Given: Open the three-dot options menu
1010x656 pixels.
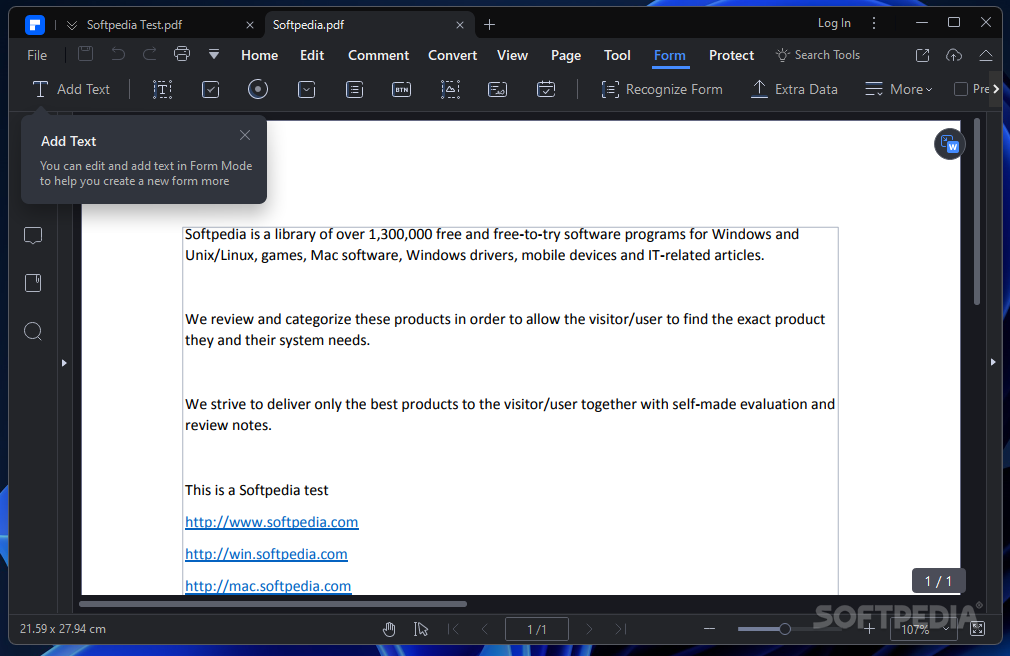Looking at the screenshot, I should 873,23.
